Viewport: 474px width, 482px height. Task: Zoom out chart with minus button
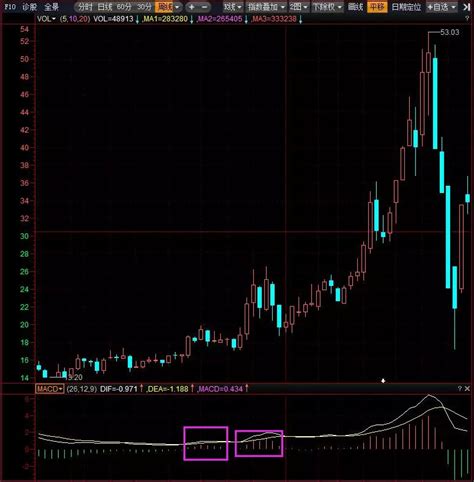205,7
